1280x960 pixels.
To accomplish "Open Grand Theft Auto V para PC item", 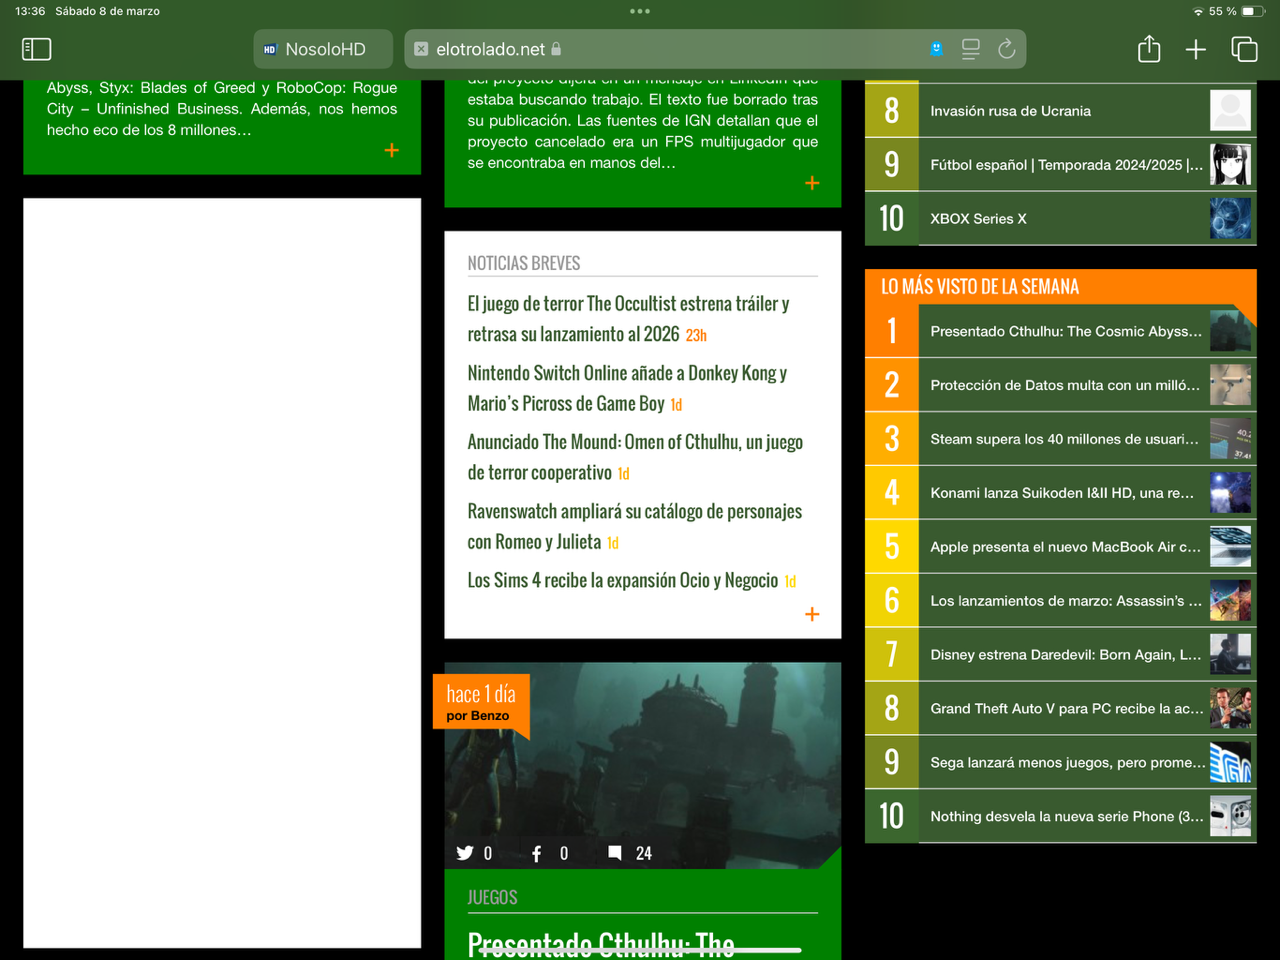I will [x=1067, y=709].
